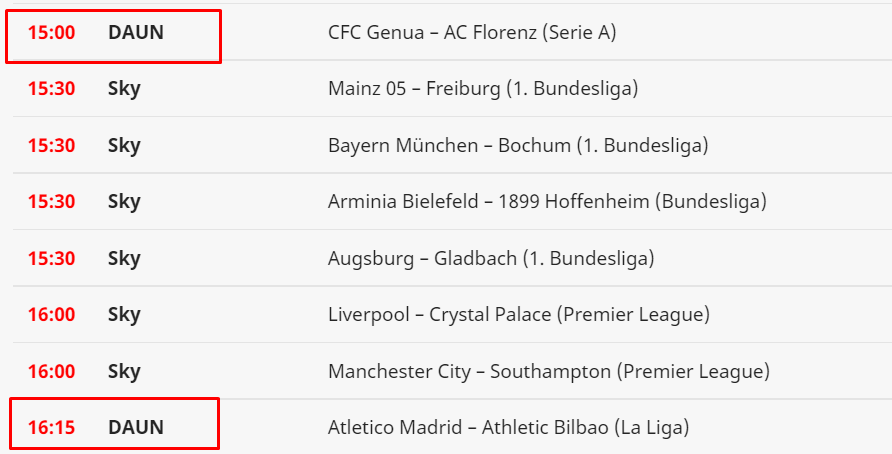
Task: Open Mainz 05 – Freiburg match entry
Action: point(482,88)
